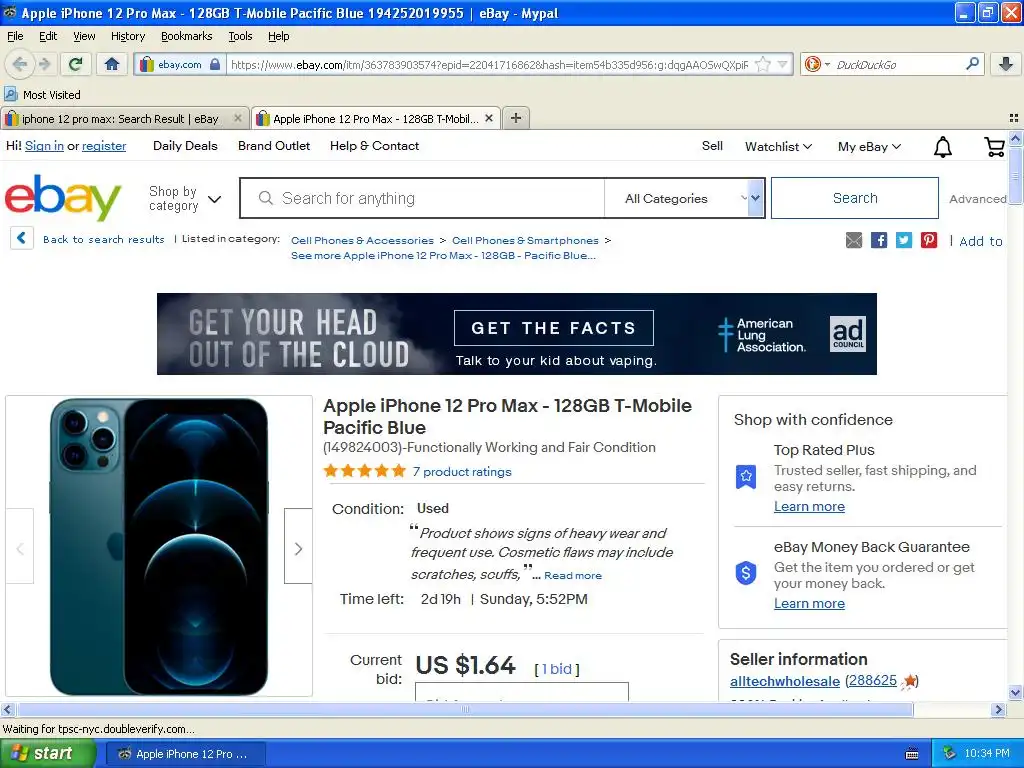Viewport: 1024px width, 768px height.
Task: Open the File menu
Action: point(15,36)
